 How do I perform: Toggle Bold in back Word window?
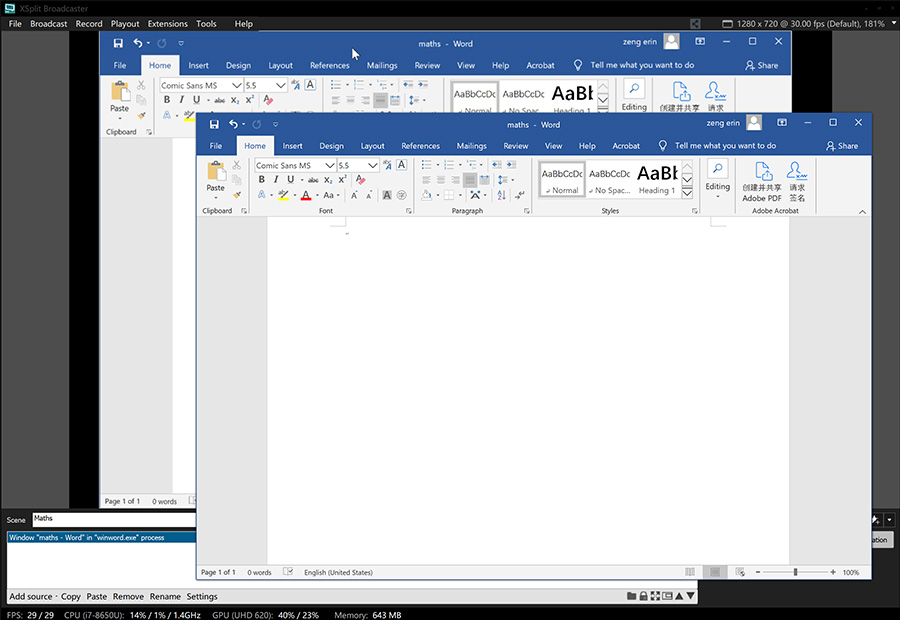(167, 100)
